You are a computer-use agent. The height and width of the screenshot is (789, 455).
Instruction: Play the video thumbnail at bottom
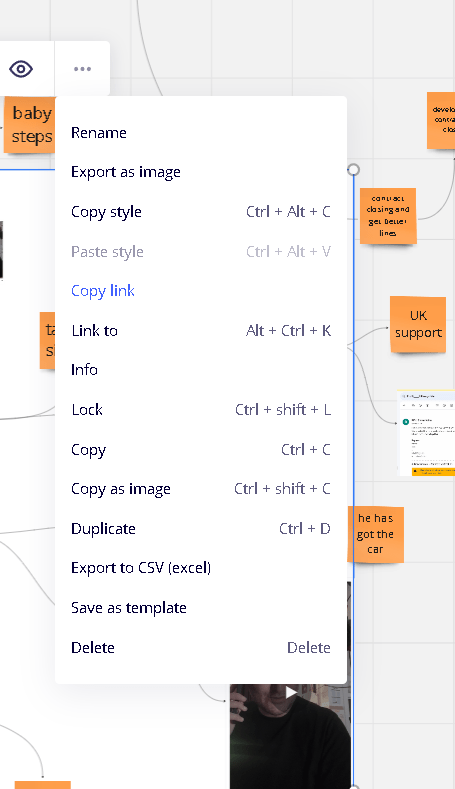click(x=291, y=692)
